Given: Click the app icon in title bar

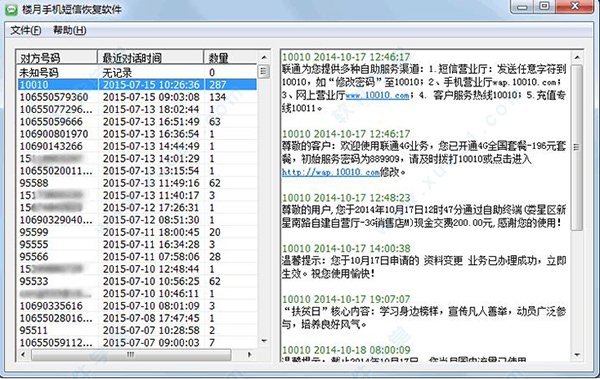Looking at the screenshot, I should pyautogui.click(x=11, y=10).
